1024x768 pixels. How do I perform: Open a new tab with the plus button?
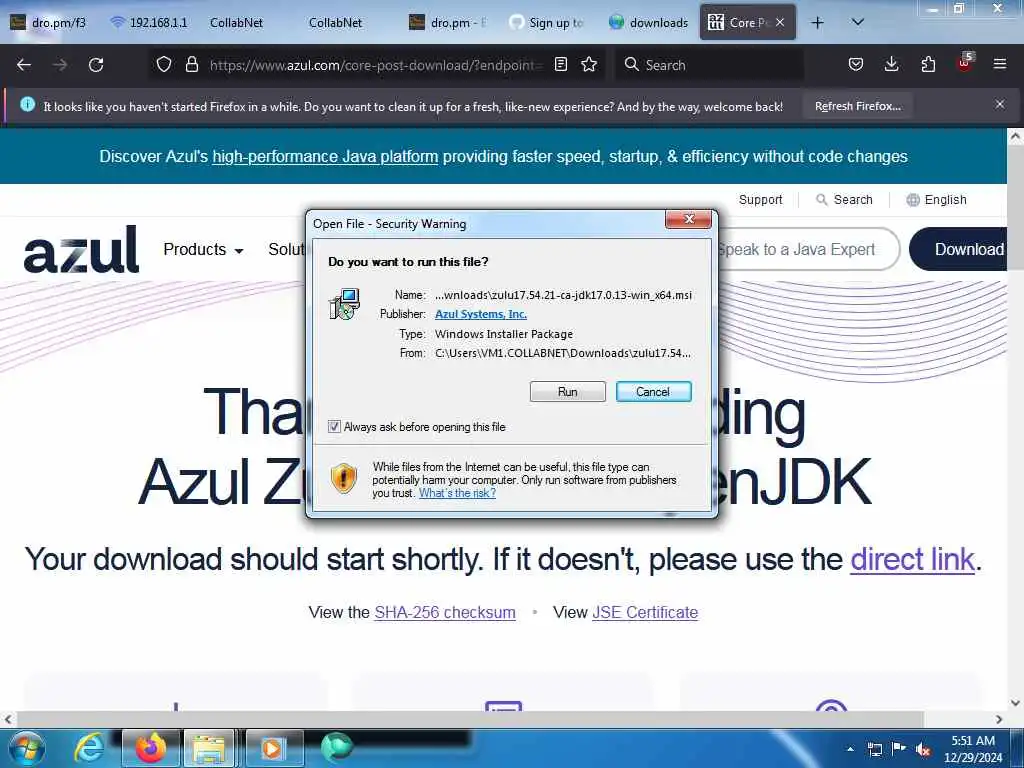pyautogui.click(x=817, y=23)
